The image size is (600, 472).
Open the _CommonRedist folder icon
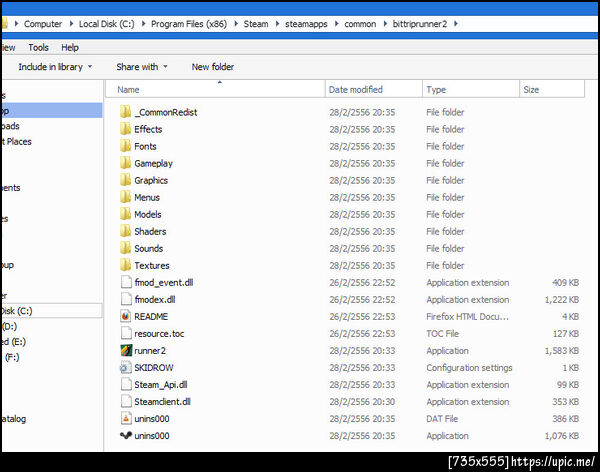coord(125,112)
